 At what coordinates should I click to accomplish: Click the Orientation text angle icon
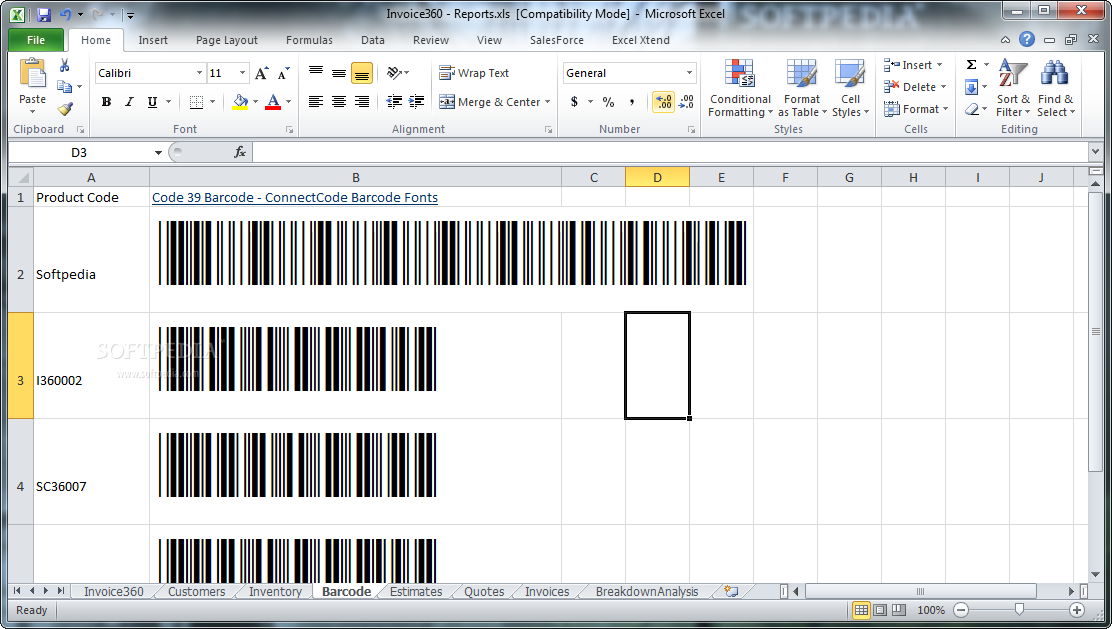pyautogui.click(x=394, y=72)
